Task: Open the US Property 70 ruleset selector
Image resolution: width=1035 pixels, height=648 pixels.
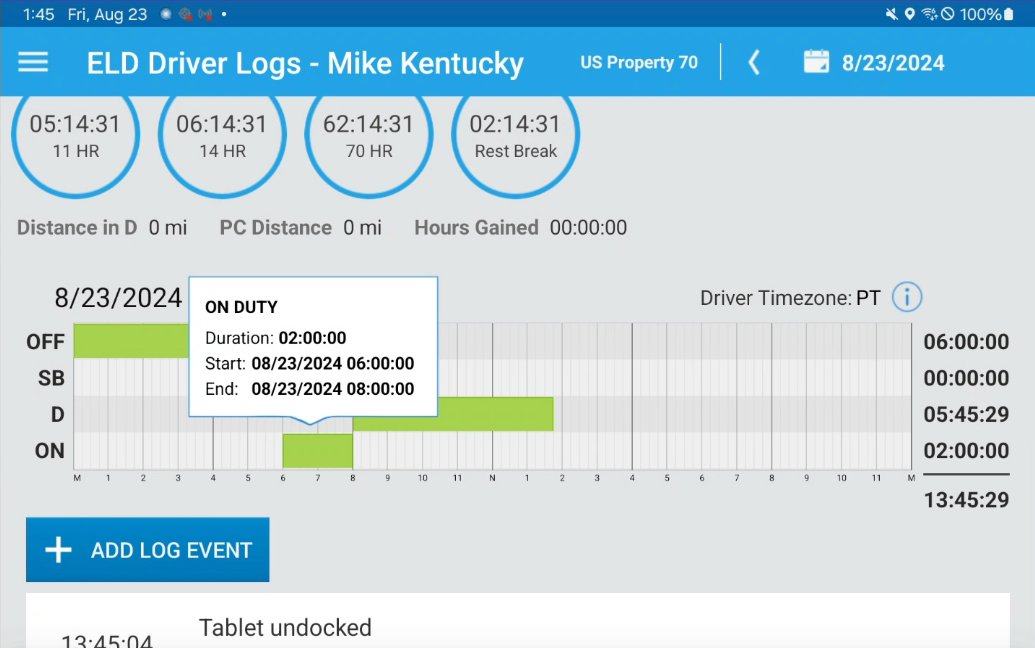Action: tap(638, 63)
